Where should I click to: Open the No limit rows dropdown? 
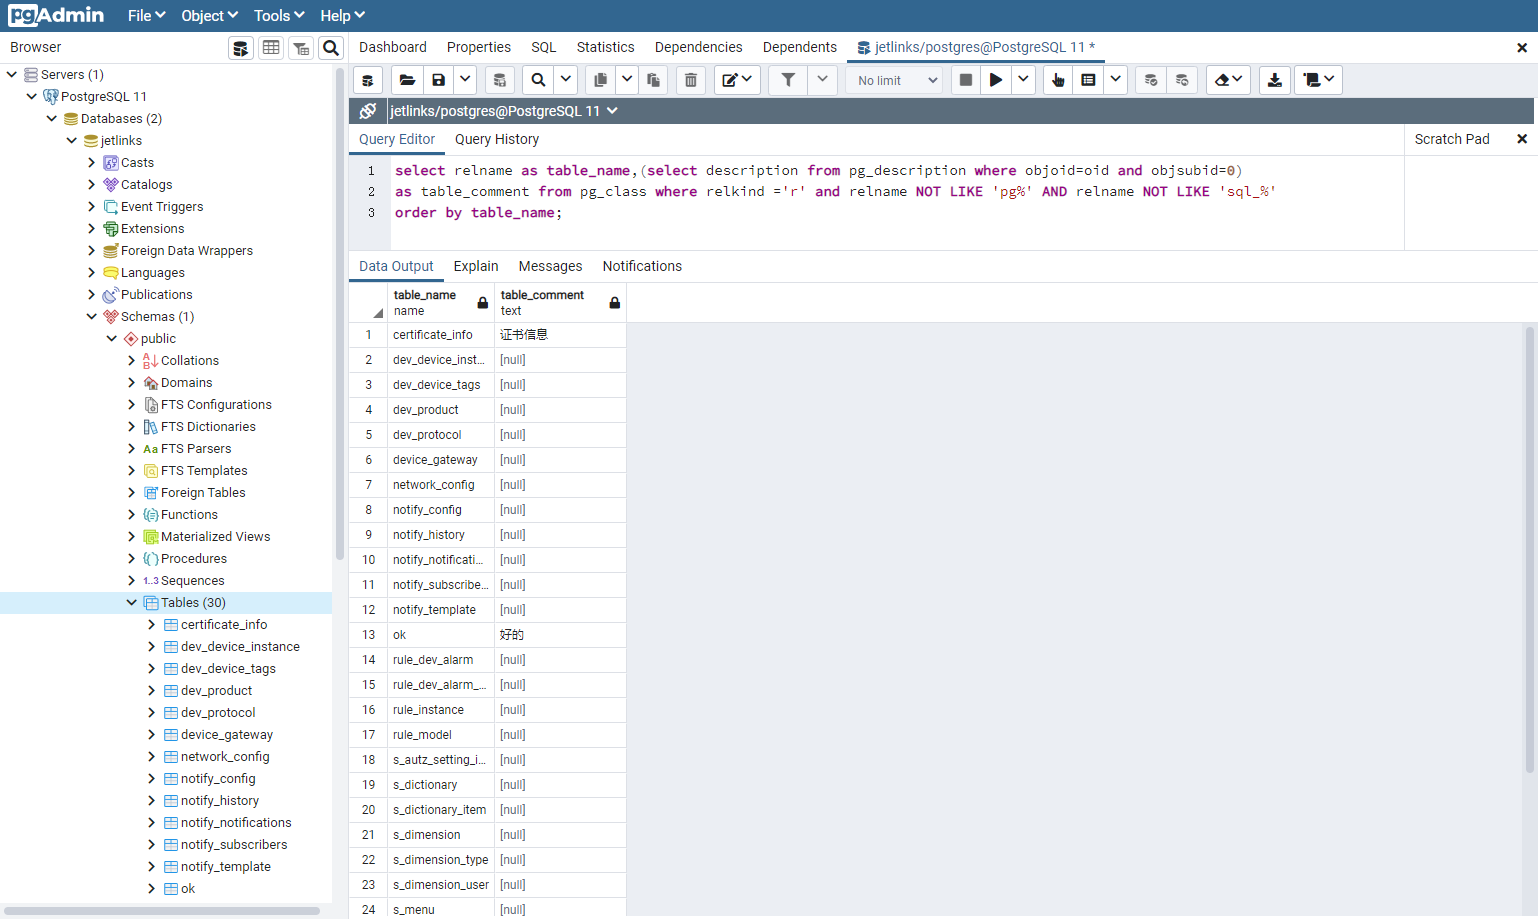coord(895,80)
